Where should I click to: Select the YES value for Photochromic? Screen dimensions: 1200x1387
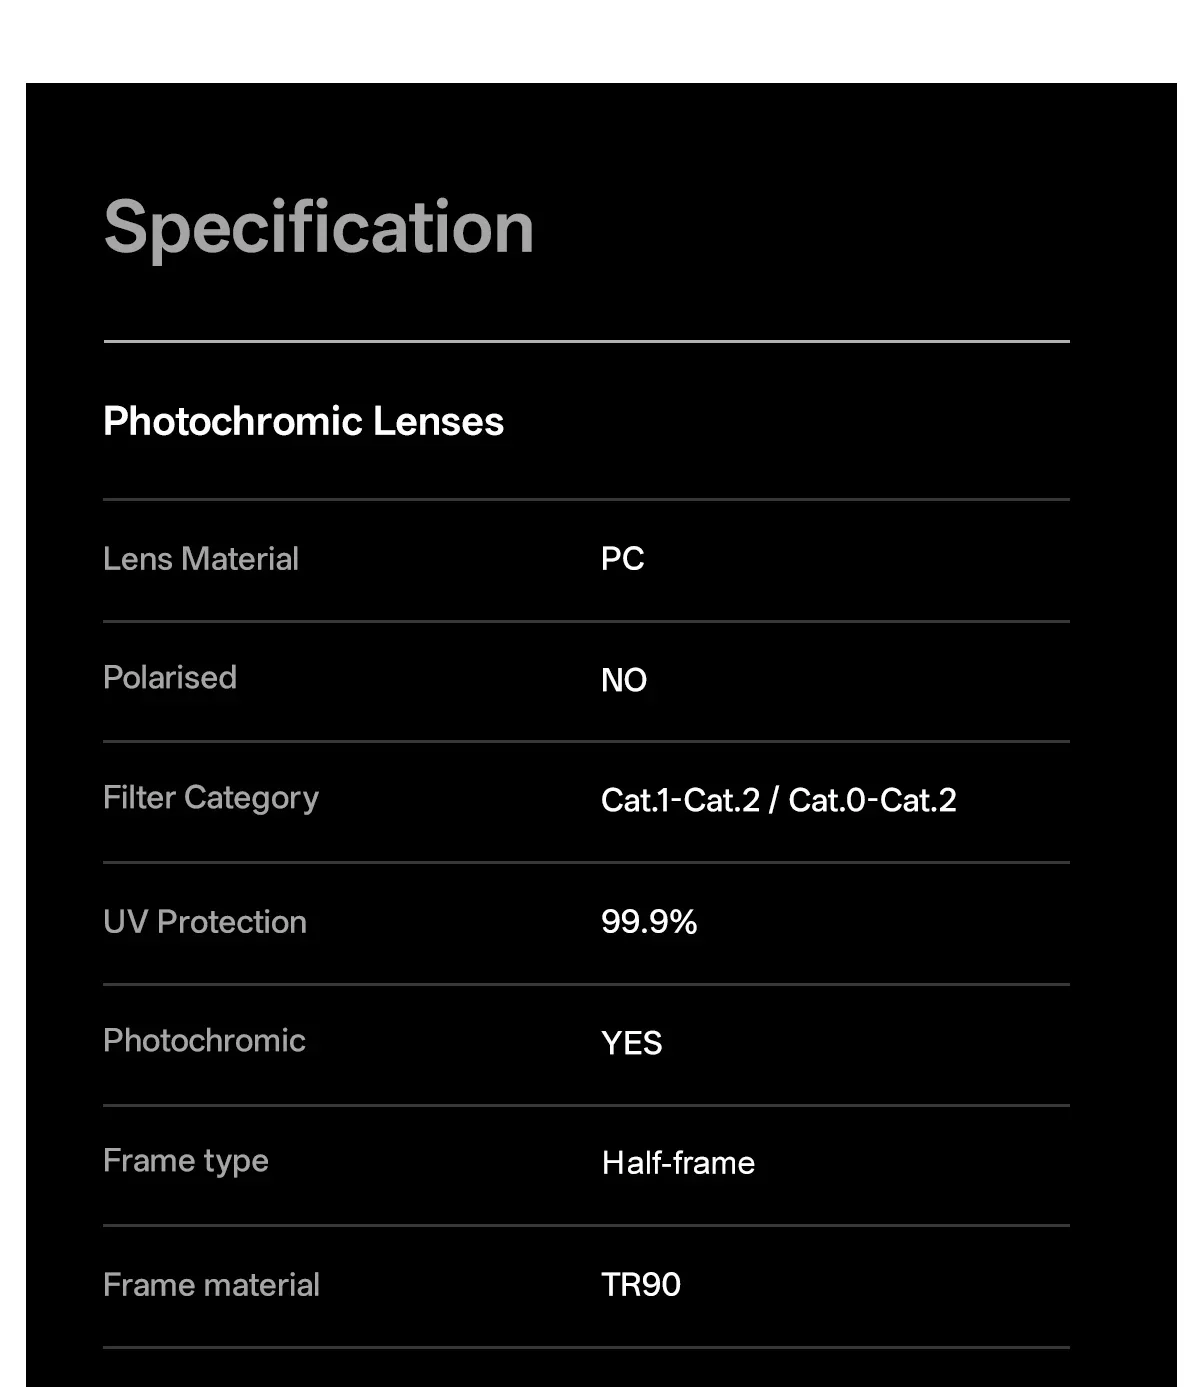point(632,1043)
